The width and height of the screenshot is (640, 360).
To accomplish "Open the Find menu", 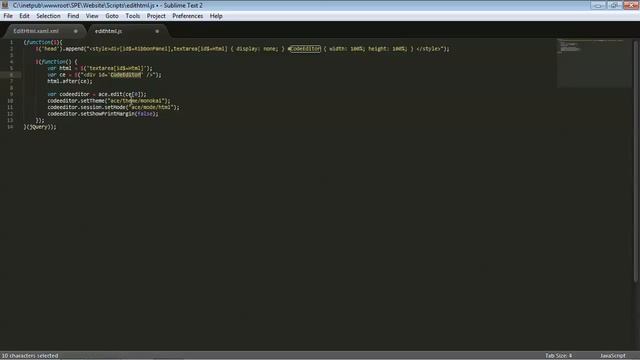I will click(73, 16).
